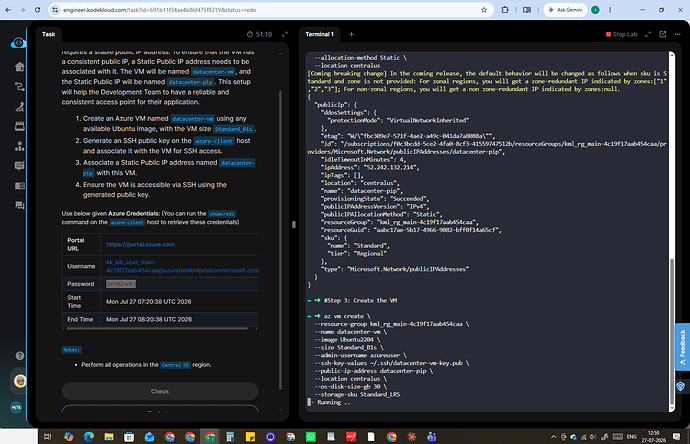Open the Home sidebar icon

coord(19,66)
